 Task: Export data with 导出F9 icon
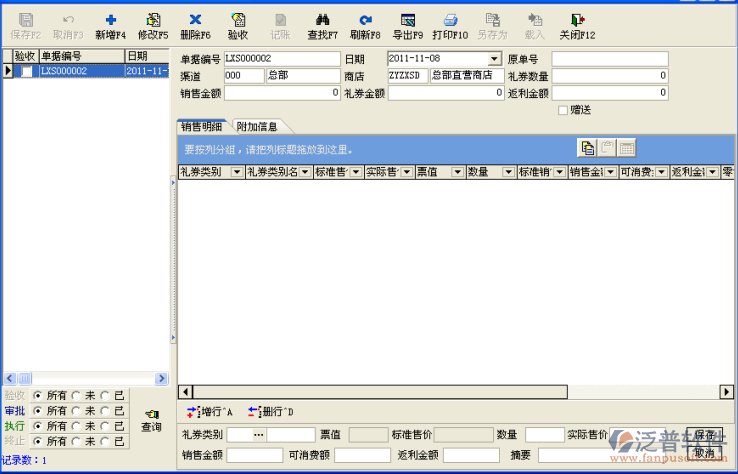pyautogui.click(x=408, y=26)
